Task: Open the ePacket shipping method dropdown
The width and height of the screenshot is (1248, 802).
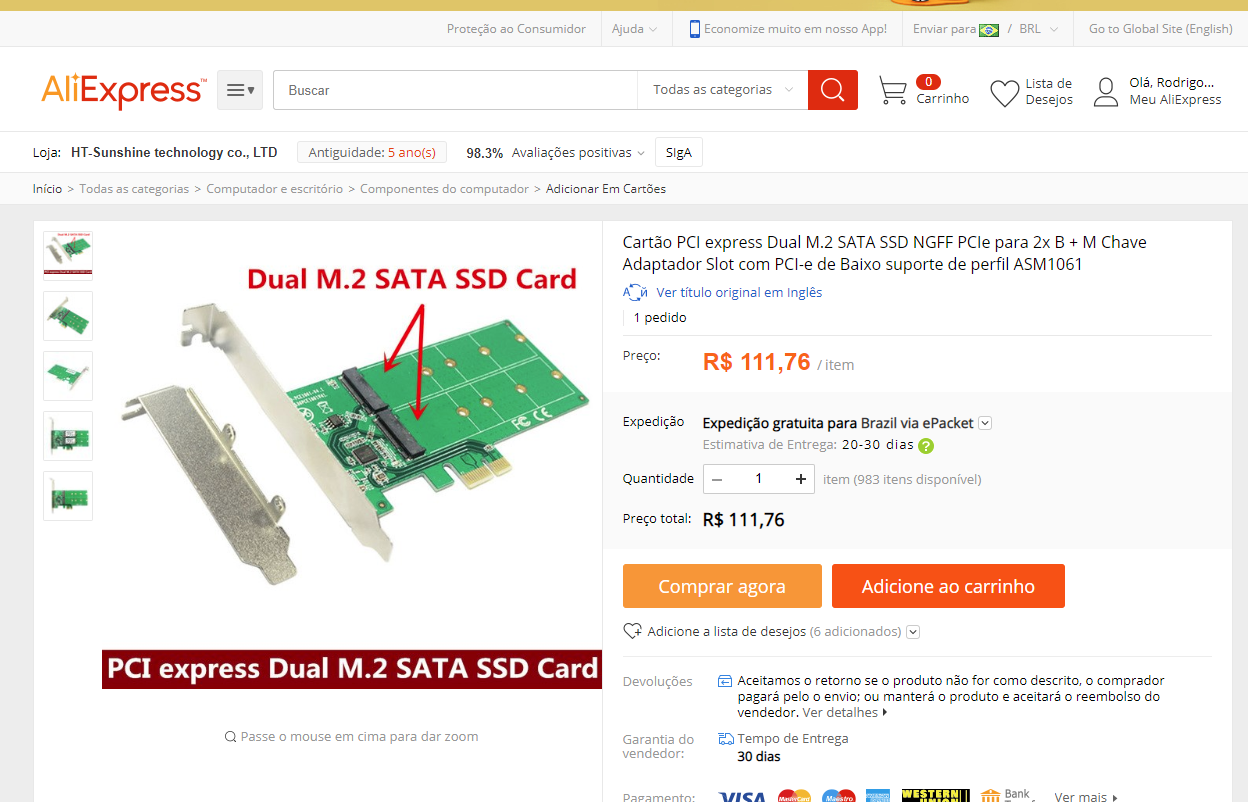Action: coord(985,423)
